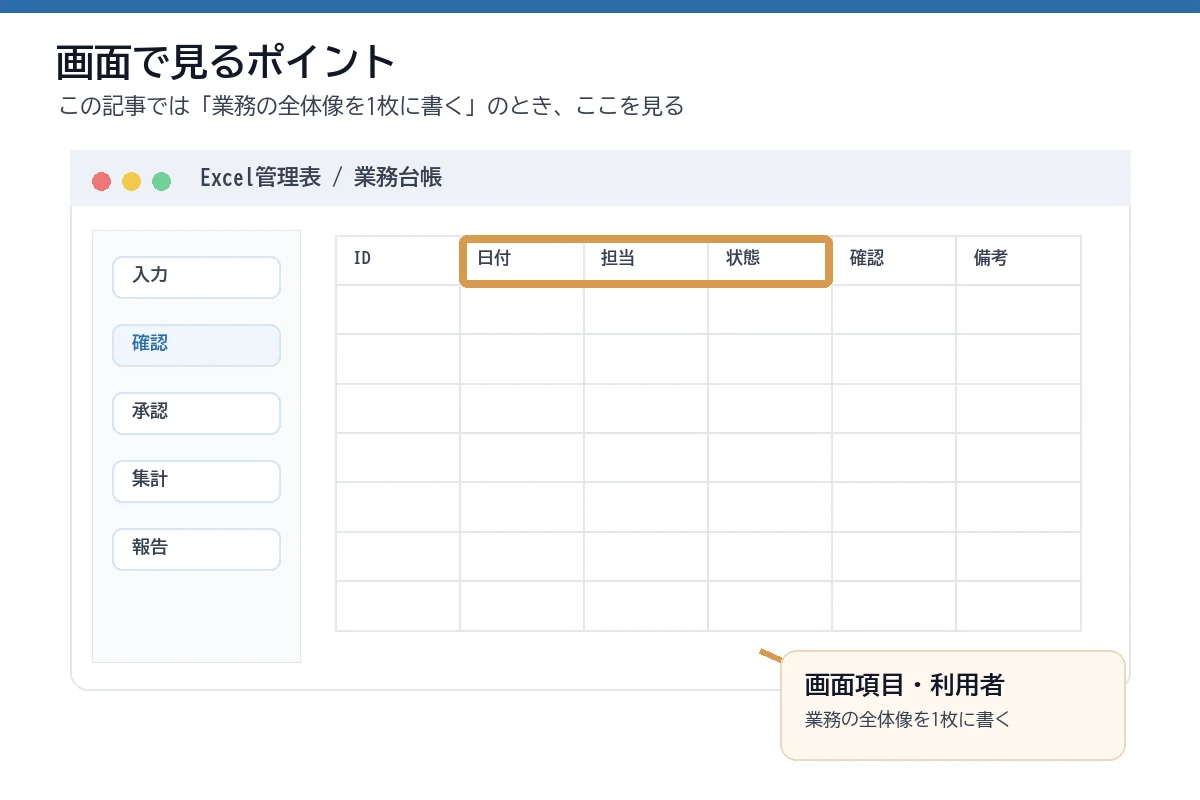The width and height of the screenshot is (1200, 800).
Task: Click the yellow minimize window dot
Action: coord(131,181)
